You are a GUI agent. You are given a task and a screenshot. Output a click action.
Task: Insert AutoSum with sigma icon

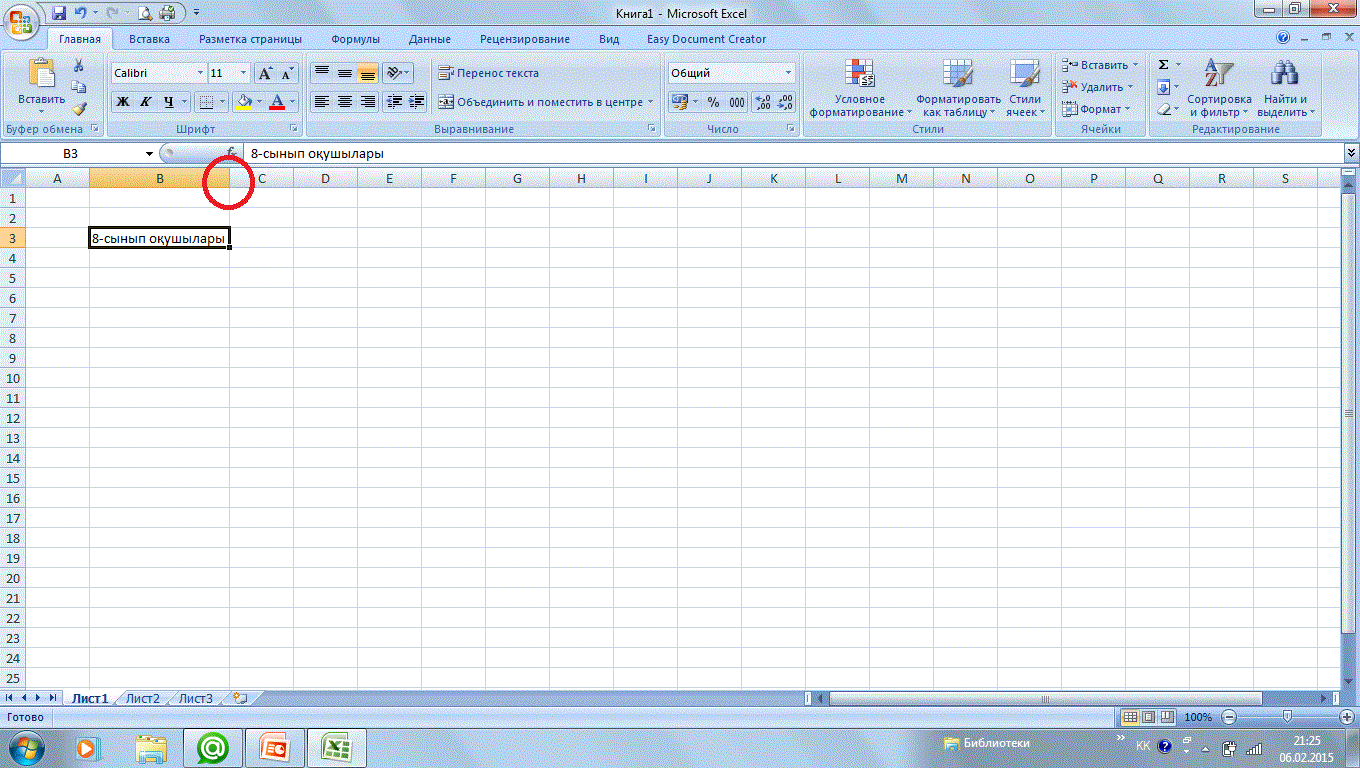[x=1164, y=65]
